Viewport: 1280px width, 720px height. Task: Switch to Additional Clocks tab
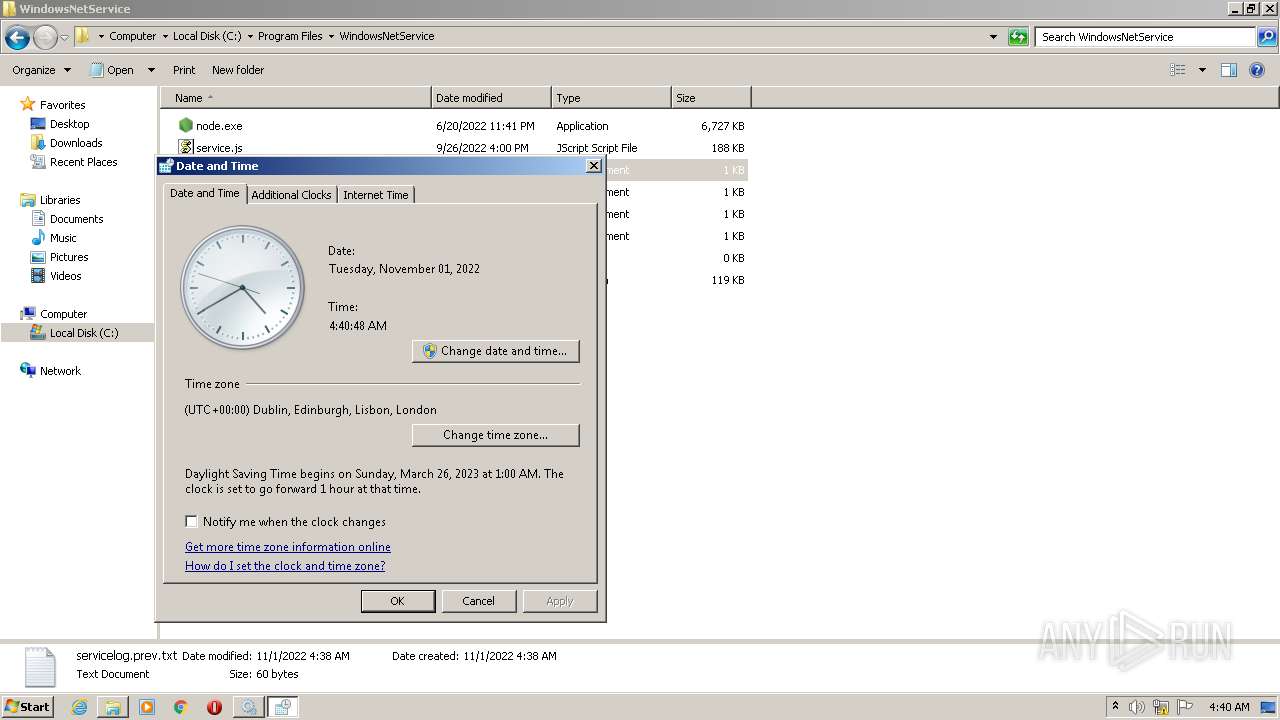(291, 195)
